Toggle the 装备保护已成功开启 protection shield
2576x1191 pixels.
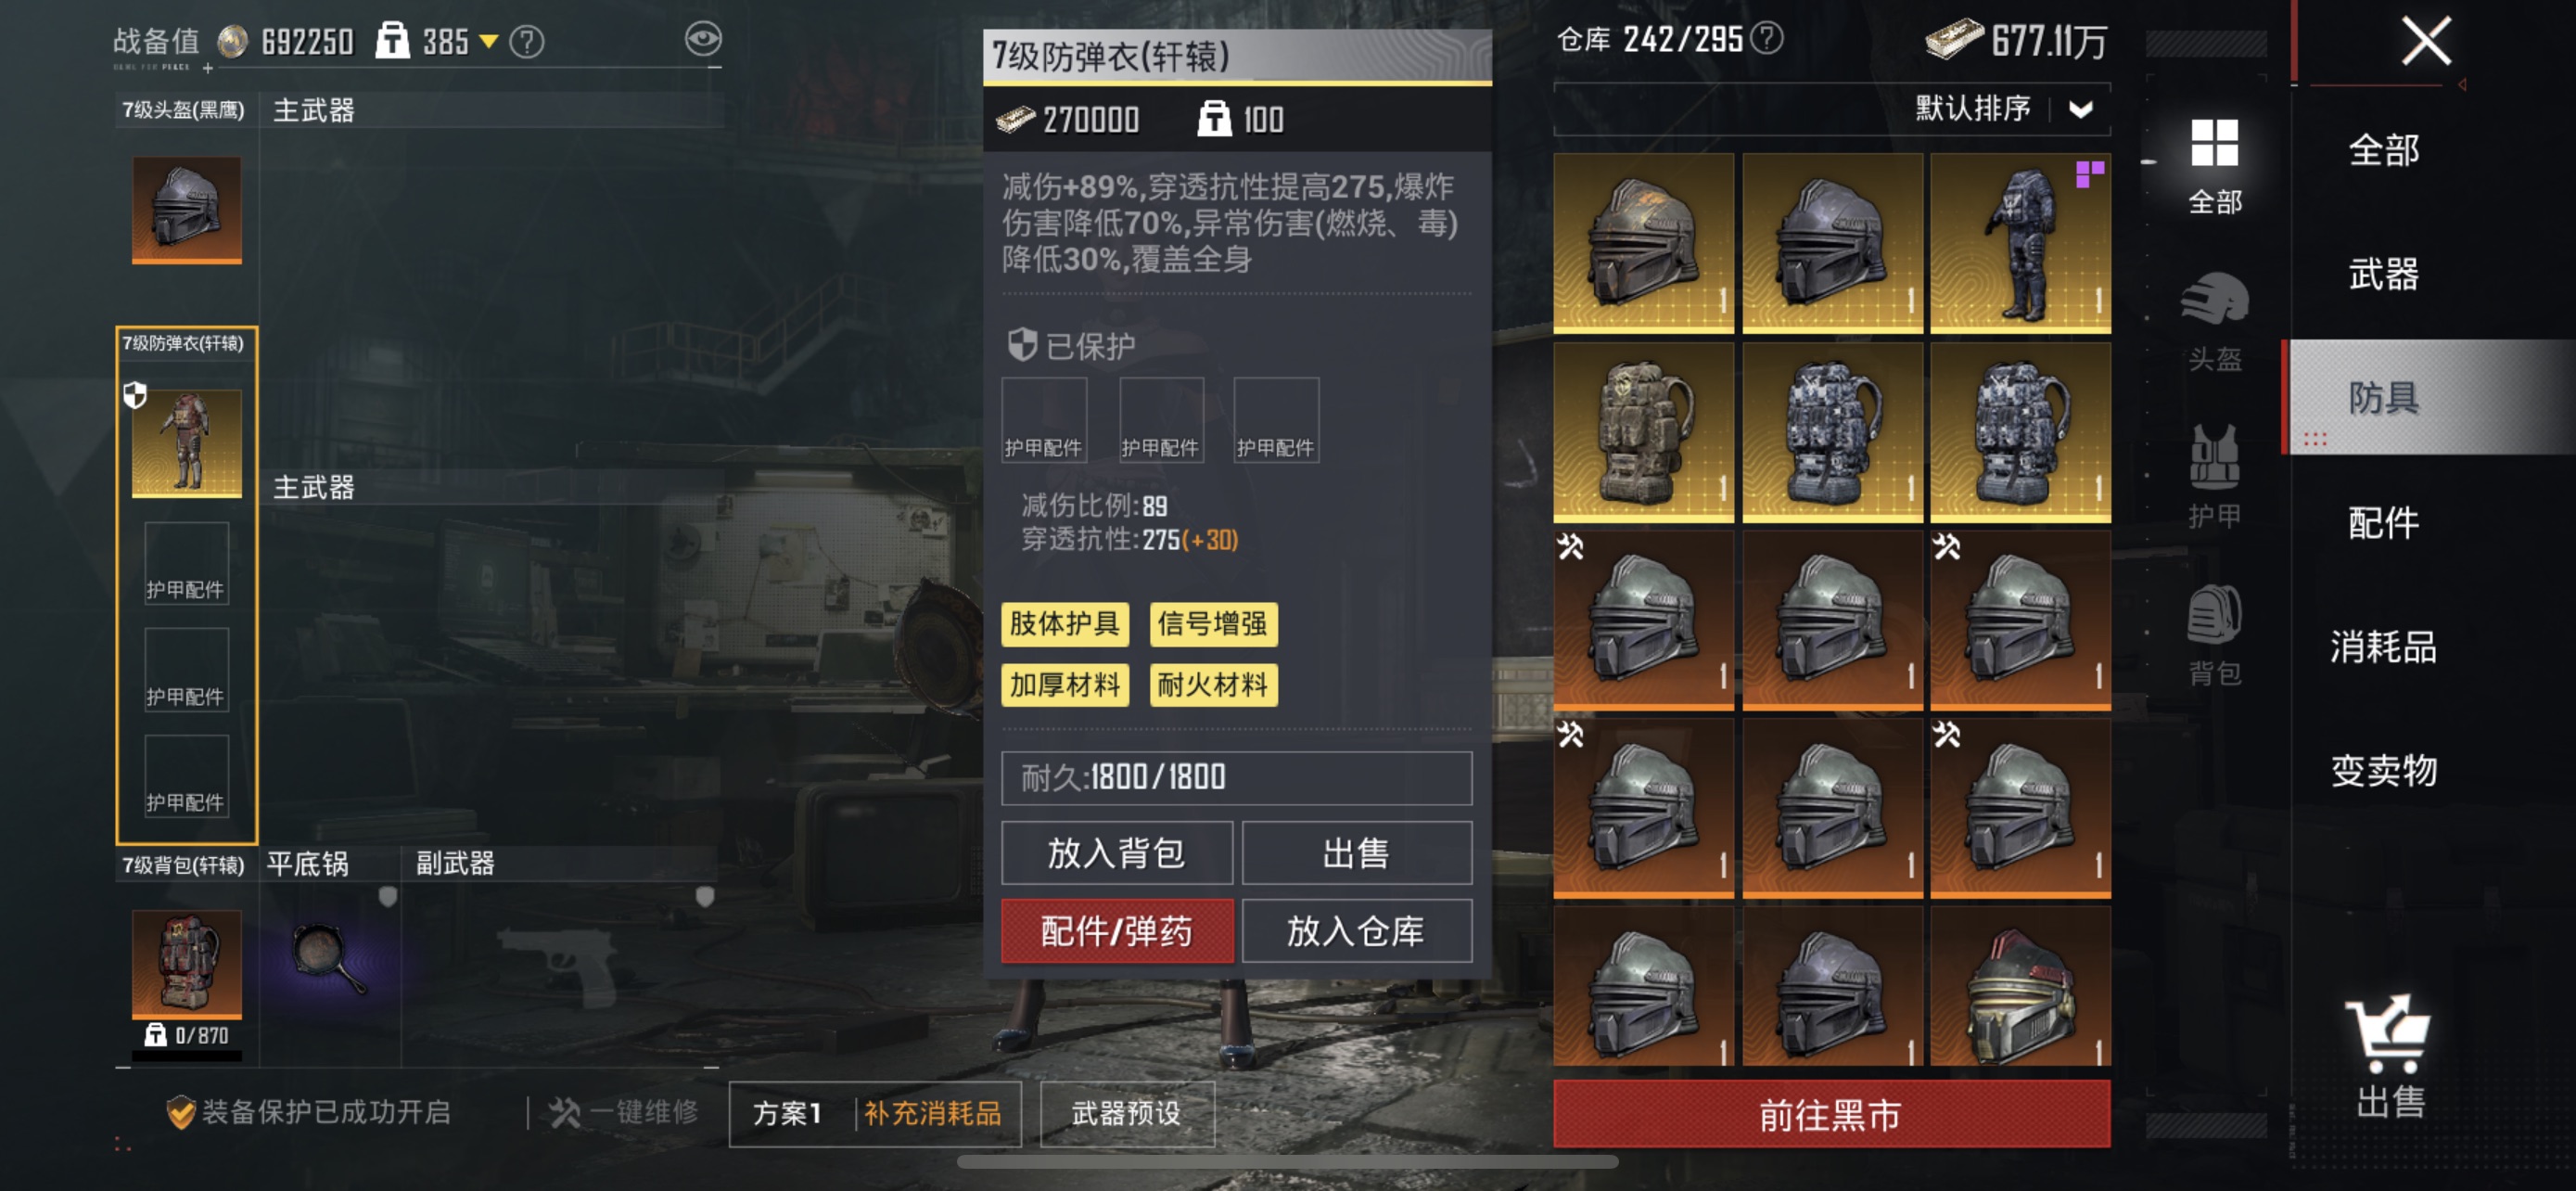[181, 1112]
